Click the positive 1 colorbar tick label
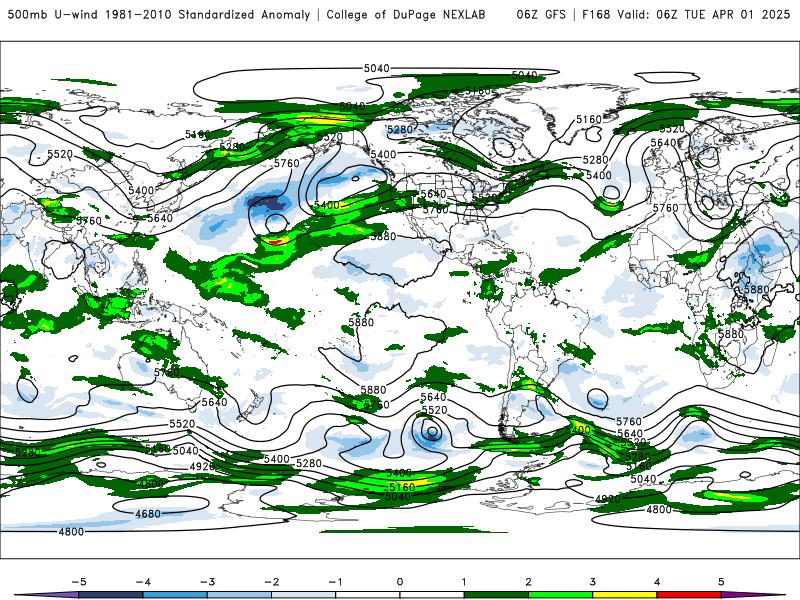Image resolution: width=800 pixels, height=600 pixels. click(x=464, y=582)
